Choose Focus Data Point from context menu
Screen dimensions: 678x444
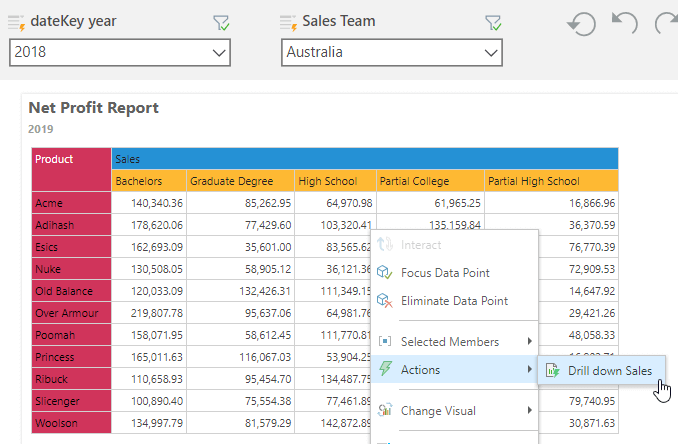(x=454, y=273)
